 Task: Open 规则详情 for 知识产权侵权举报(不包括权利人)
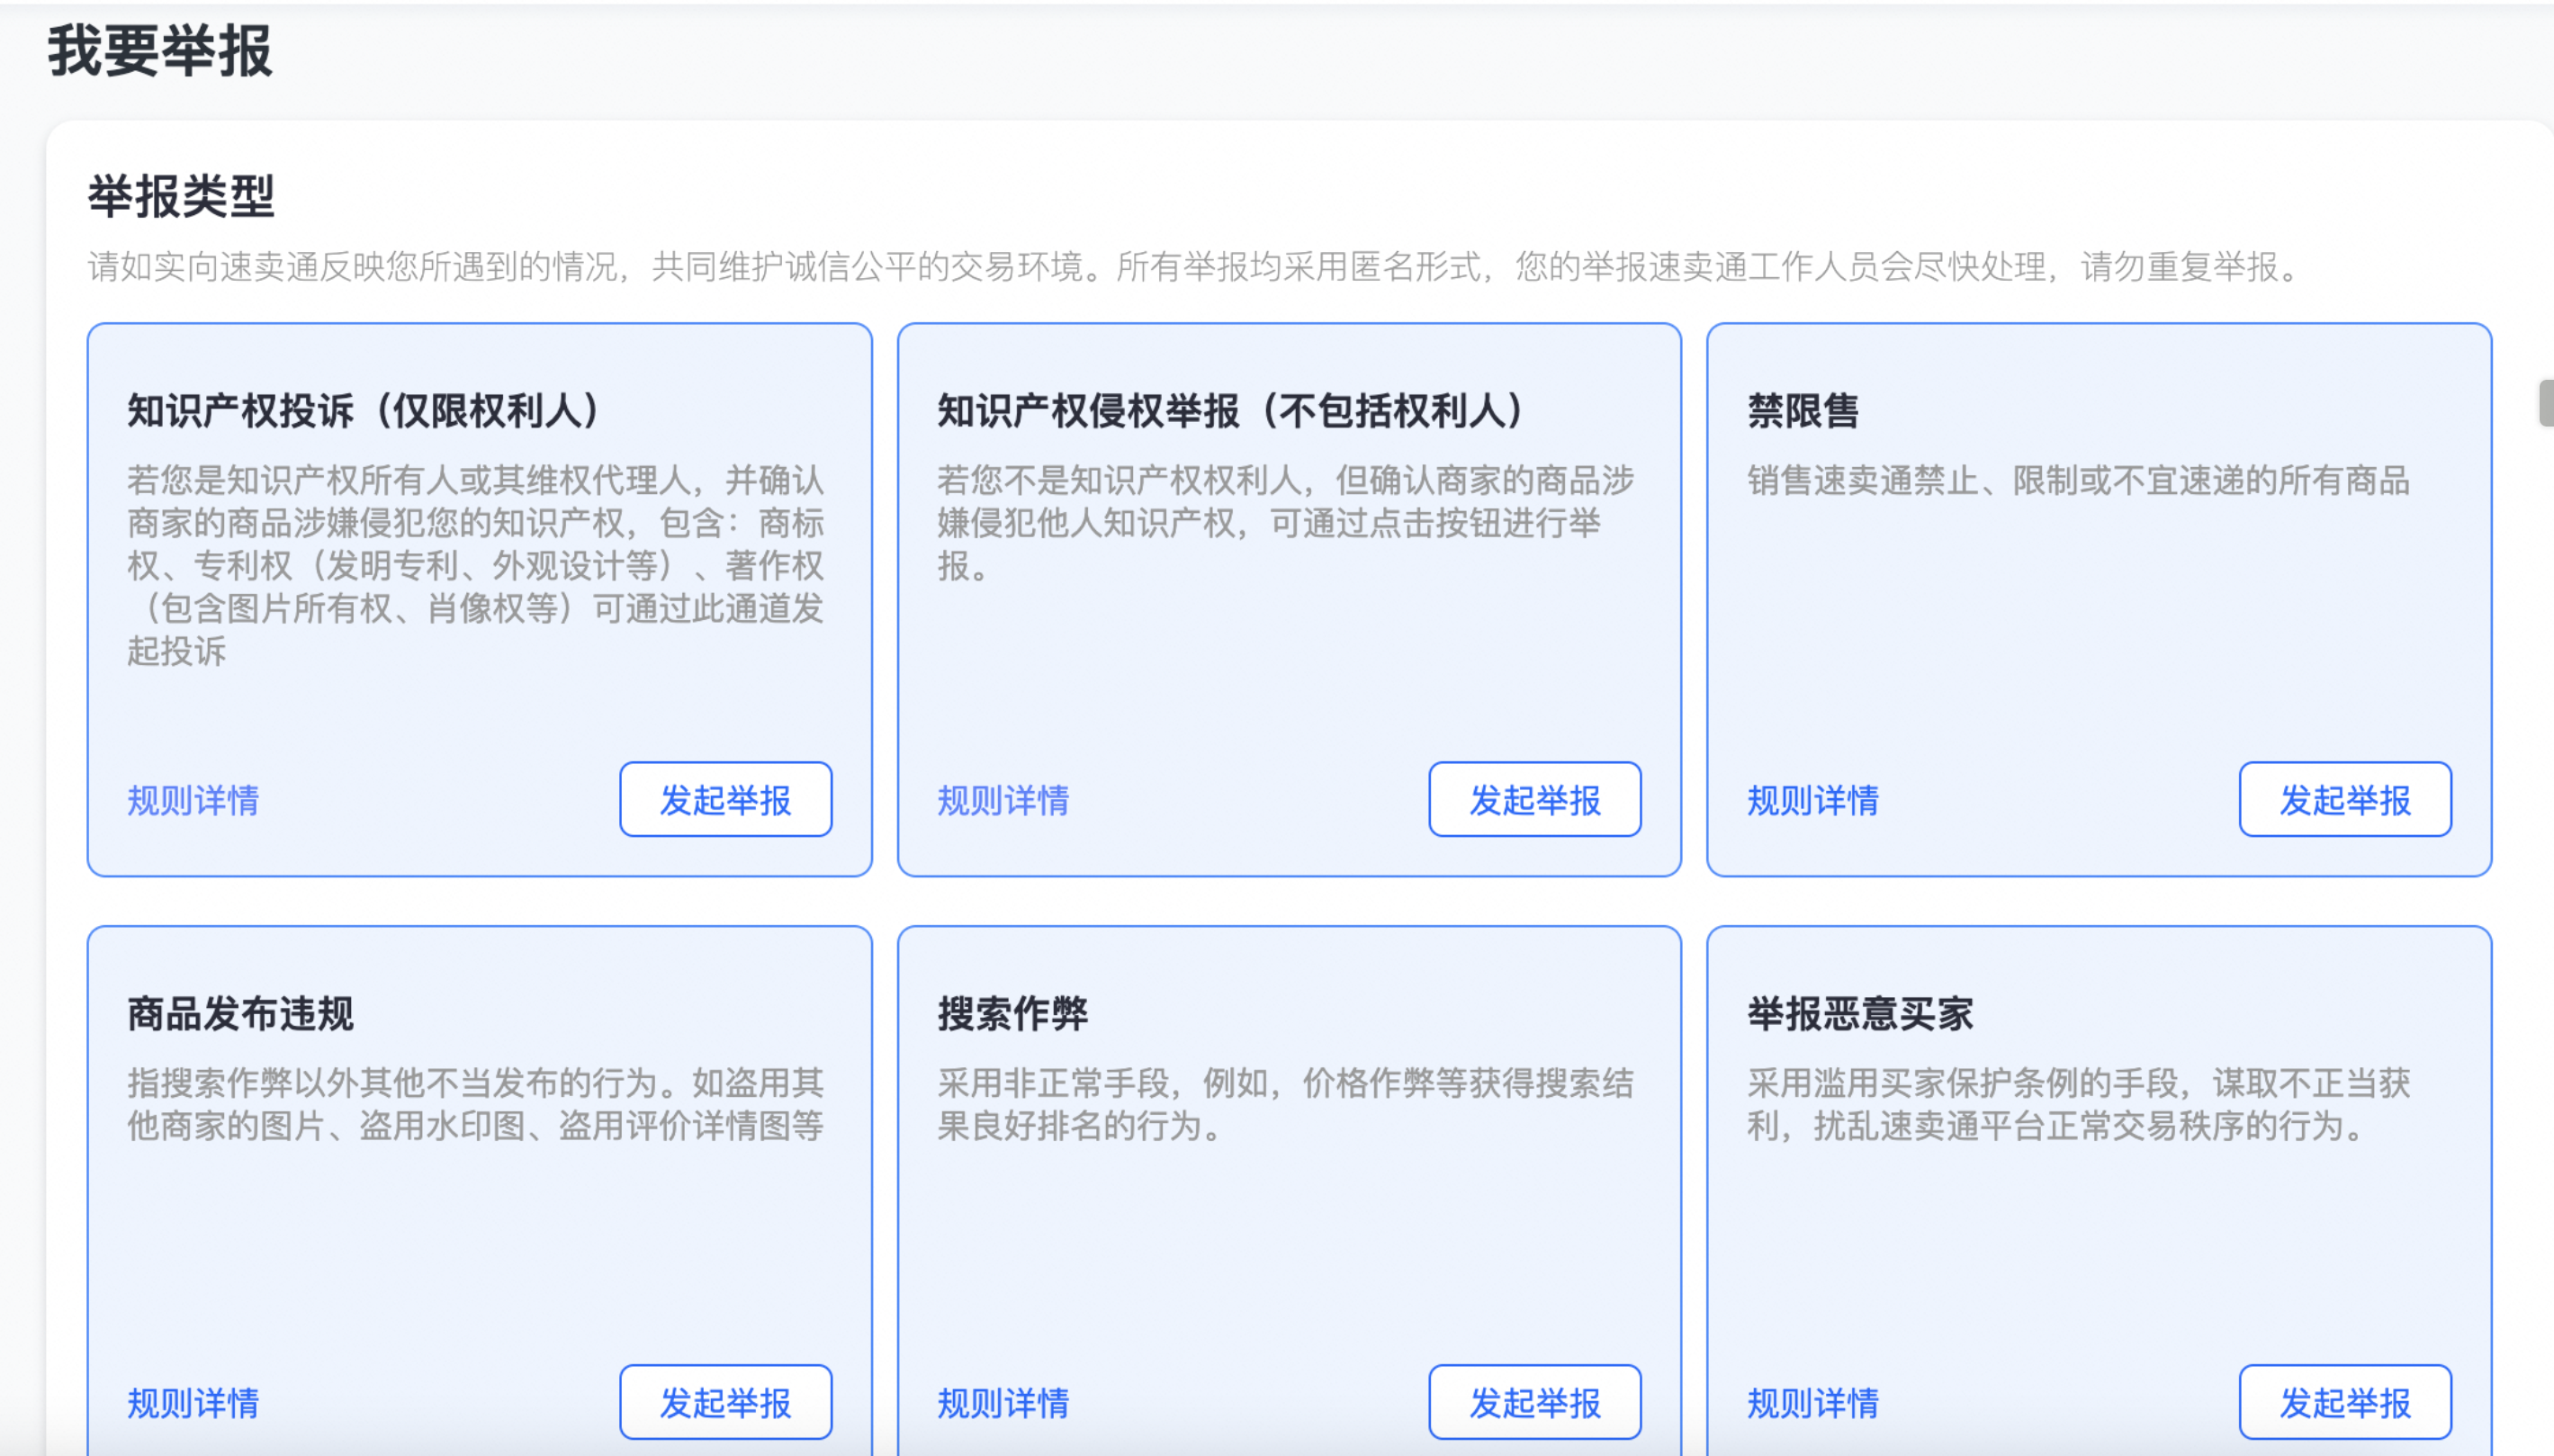[1003, 801]
